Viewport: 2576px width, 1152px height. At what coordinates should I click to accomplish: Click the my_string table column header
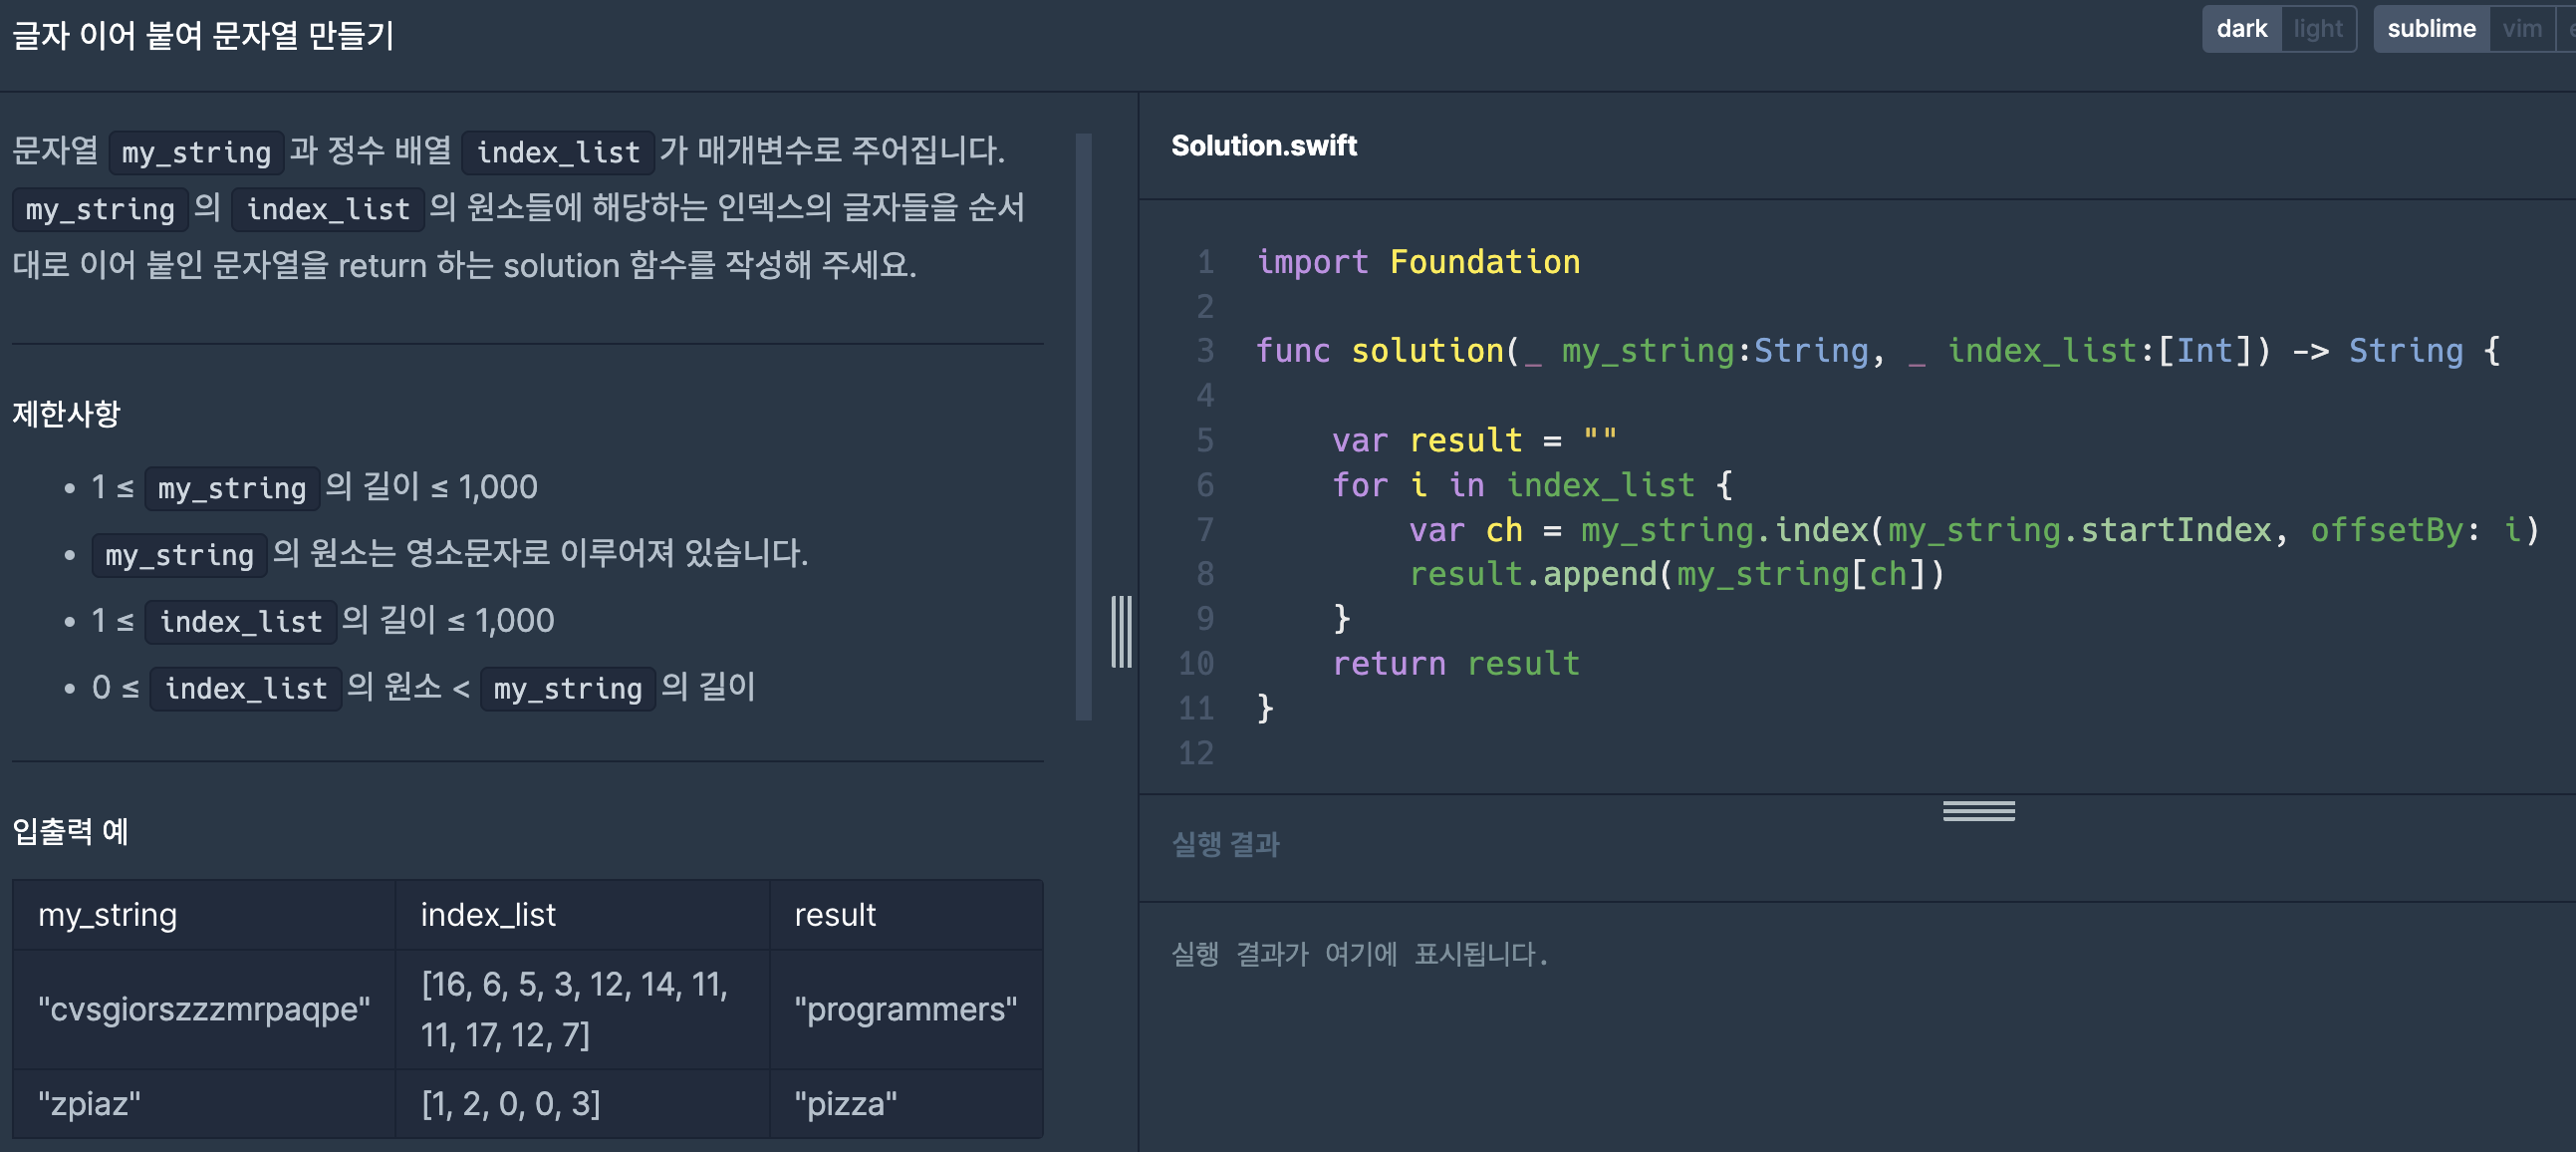pyautogui.click(x=107, y=914)
